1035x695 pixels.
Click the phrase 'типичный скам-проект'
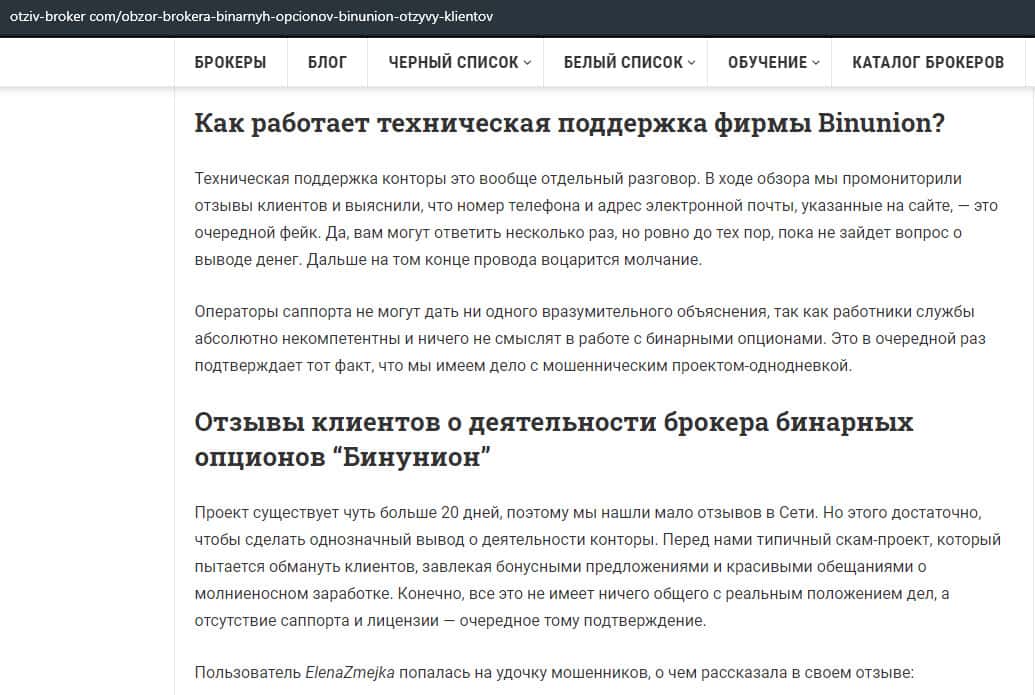click(844, 540)
